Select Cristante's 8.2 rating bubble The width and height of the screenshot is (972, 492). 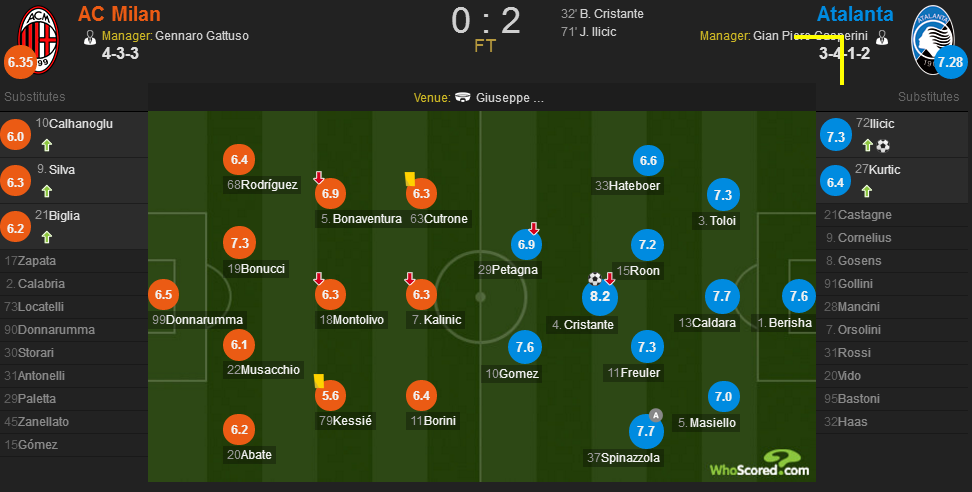[600, 296]
